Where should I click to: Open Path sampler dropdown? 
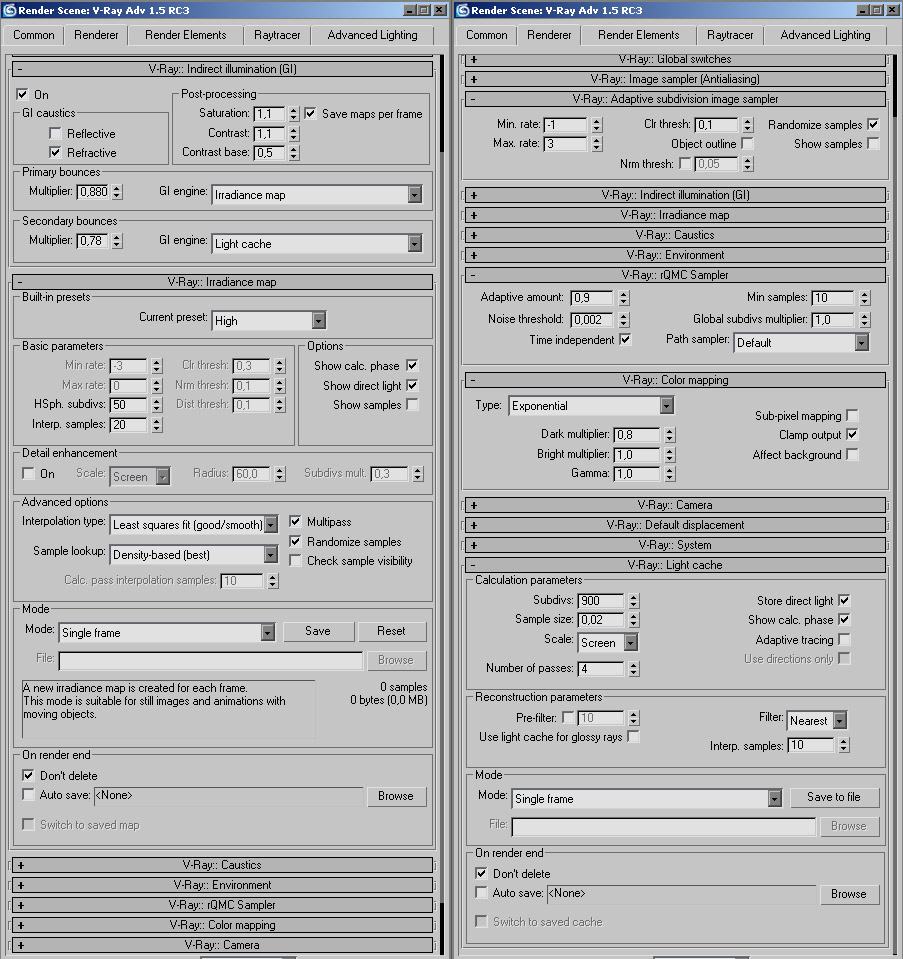[x=801, y=342]
